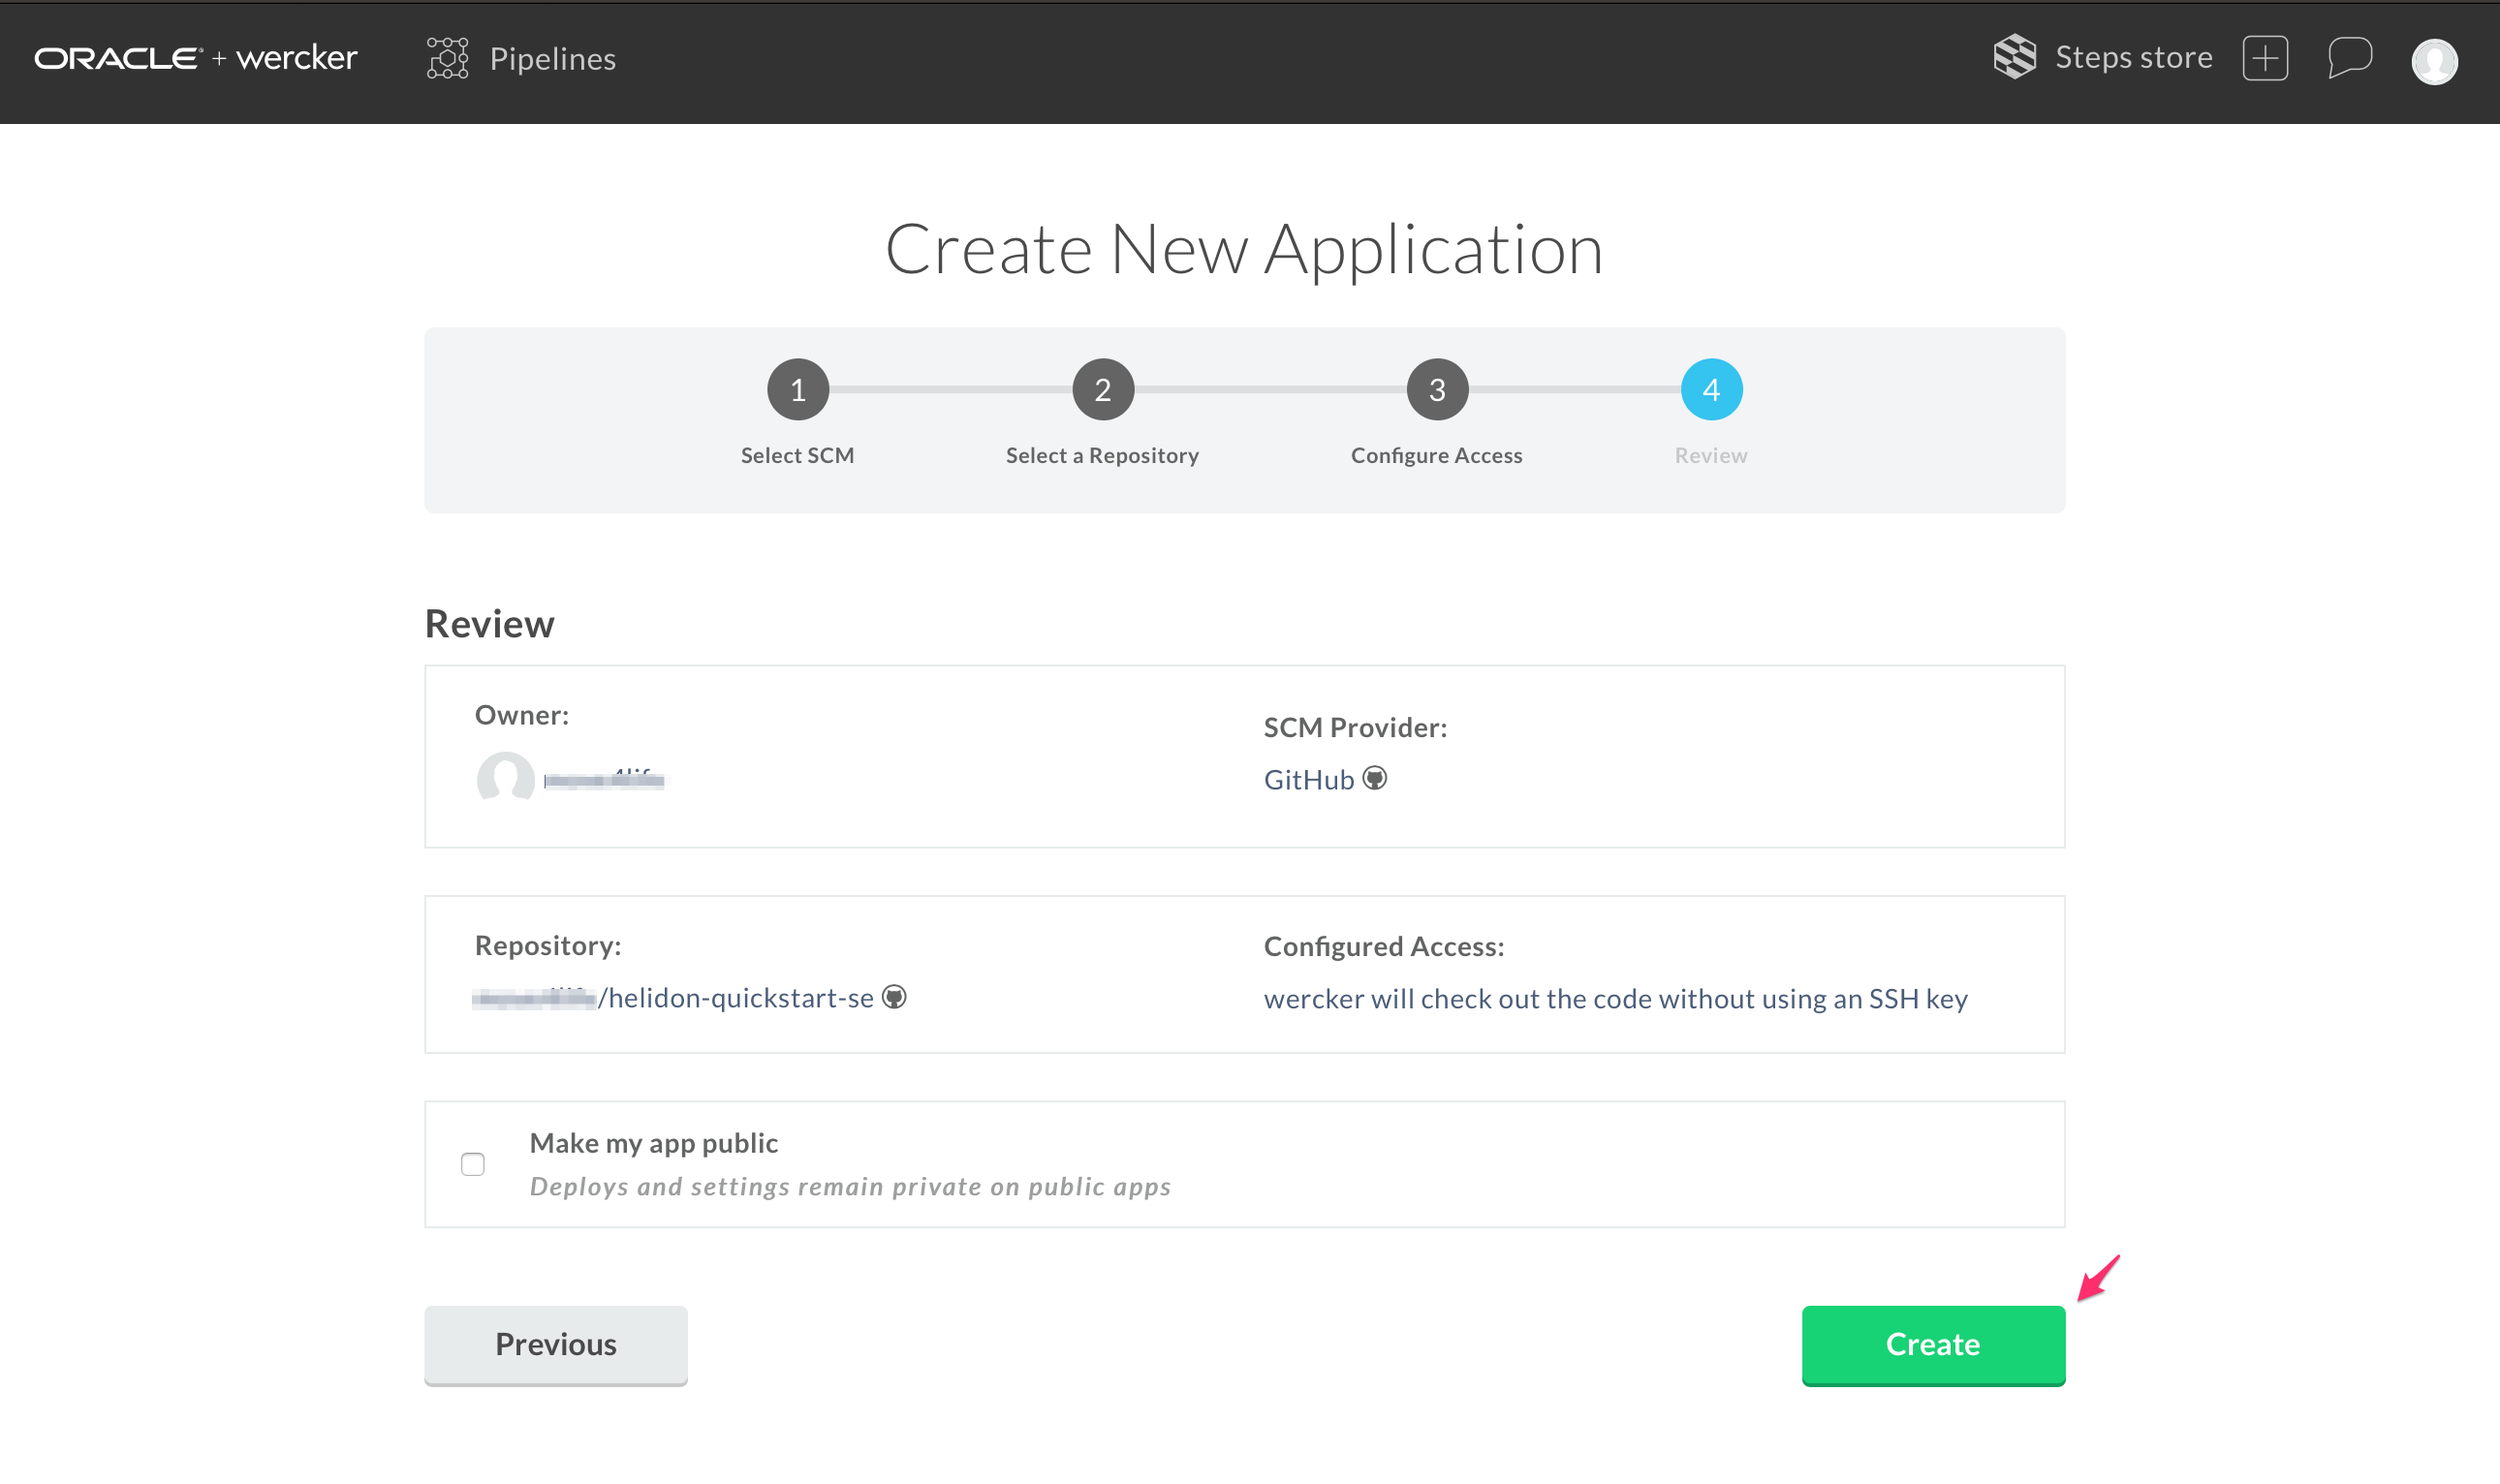Click the Pipelines network icon
The image size is (2500, 1484).
point(447,58)
